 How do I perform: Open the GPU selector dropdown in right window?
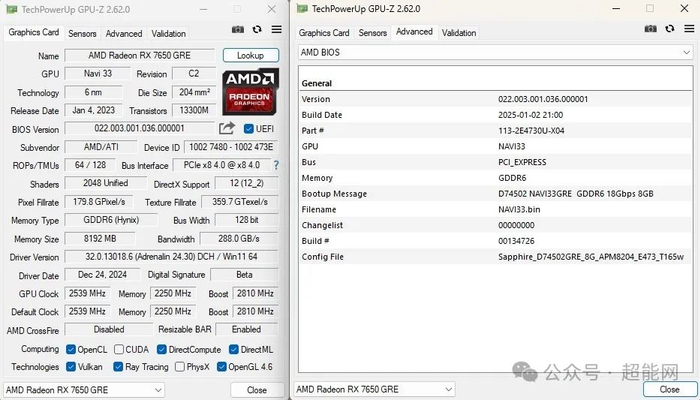tap(374, 389)
